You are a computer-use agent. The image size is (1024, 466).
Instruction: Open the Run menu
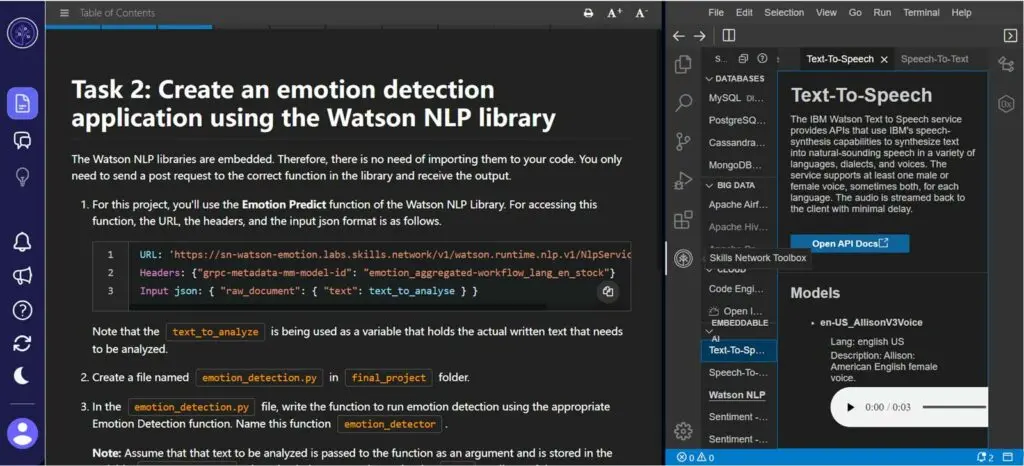[x=882, y=12]
